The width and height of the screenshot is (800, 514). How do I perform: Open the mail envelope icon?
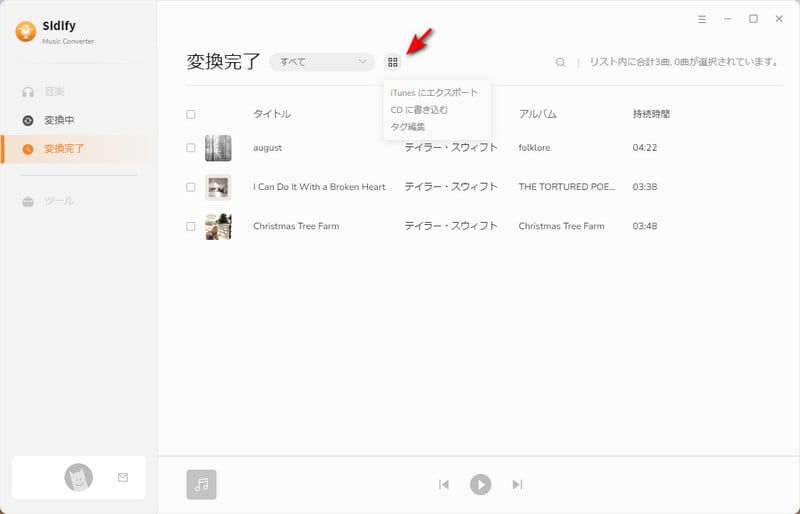(123, 478)
